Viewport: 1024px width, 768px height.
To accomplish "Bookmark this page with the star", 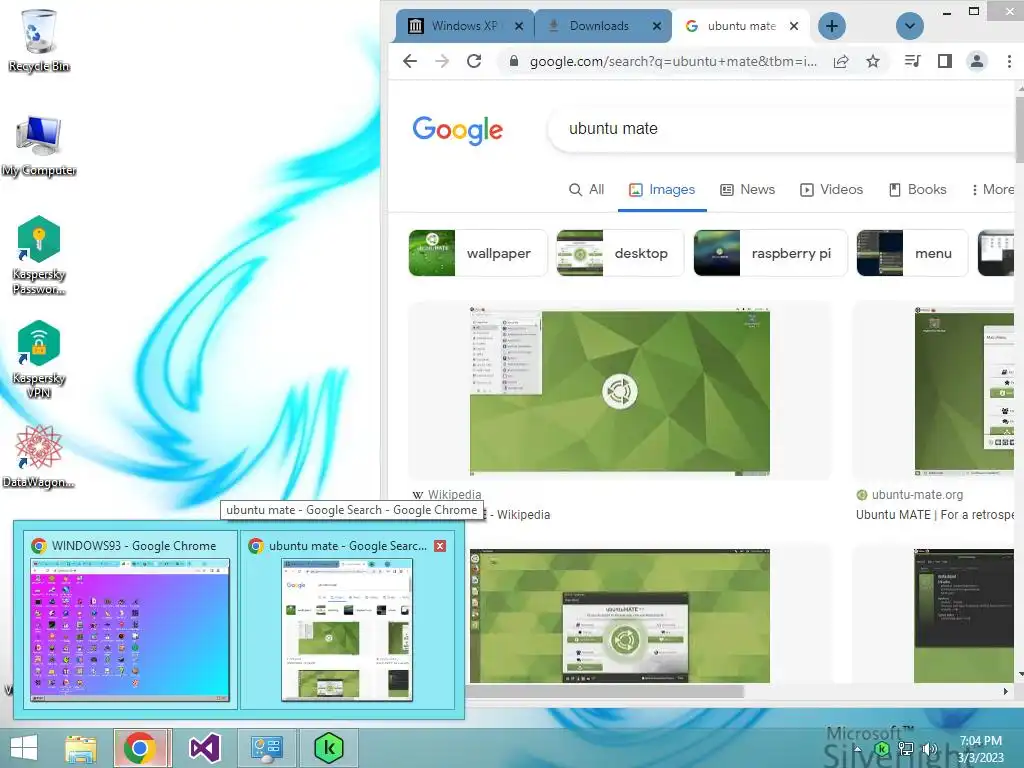I will 872,61.
